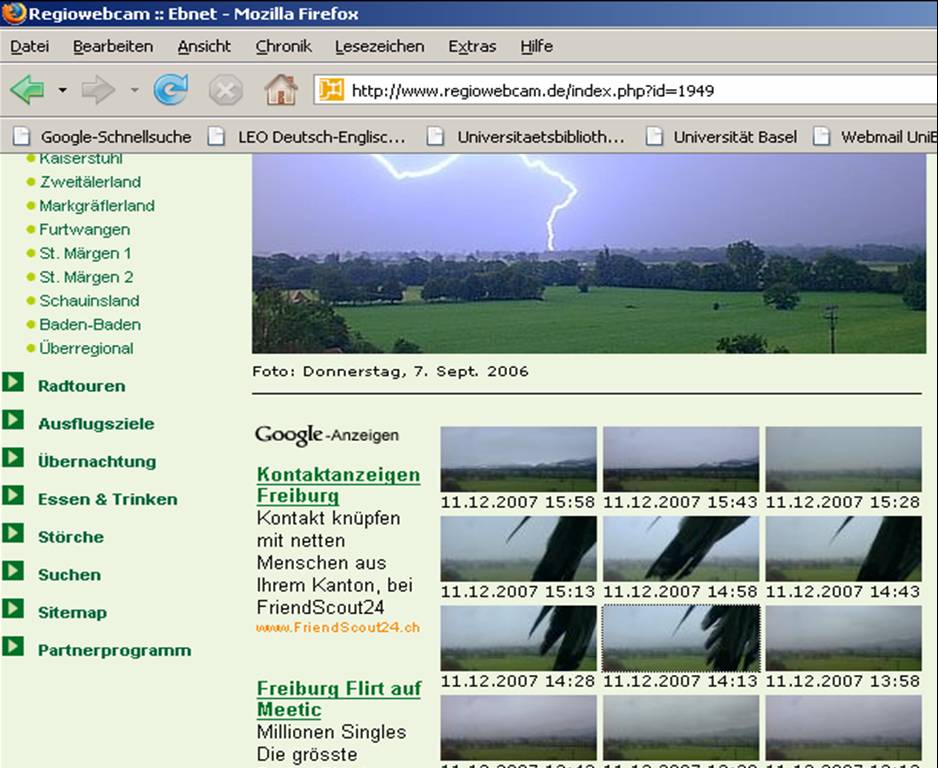Click the green Back arrow button
The width and height of the screenshot is (938, 768).
click(x=27, y=91)
